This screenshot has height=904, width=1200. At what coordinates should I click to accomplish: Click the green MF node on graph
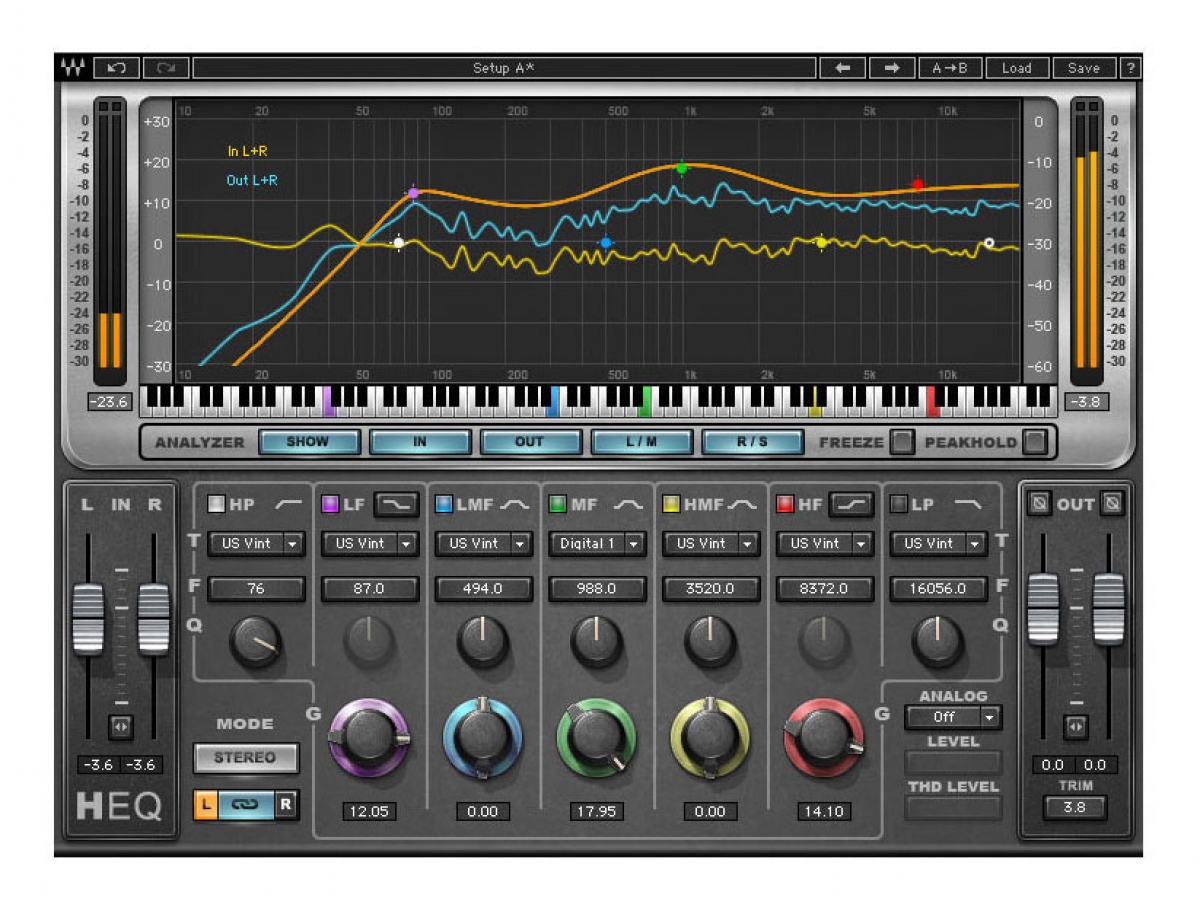[x=682, y=168]
